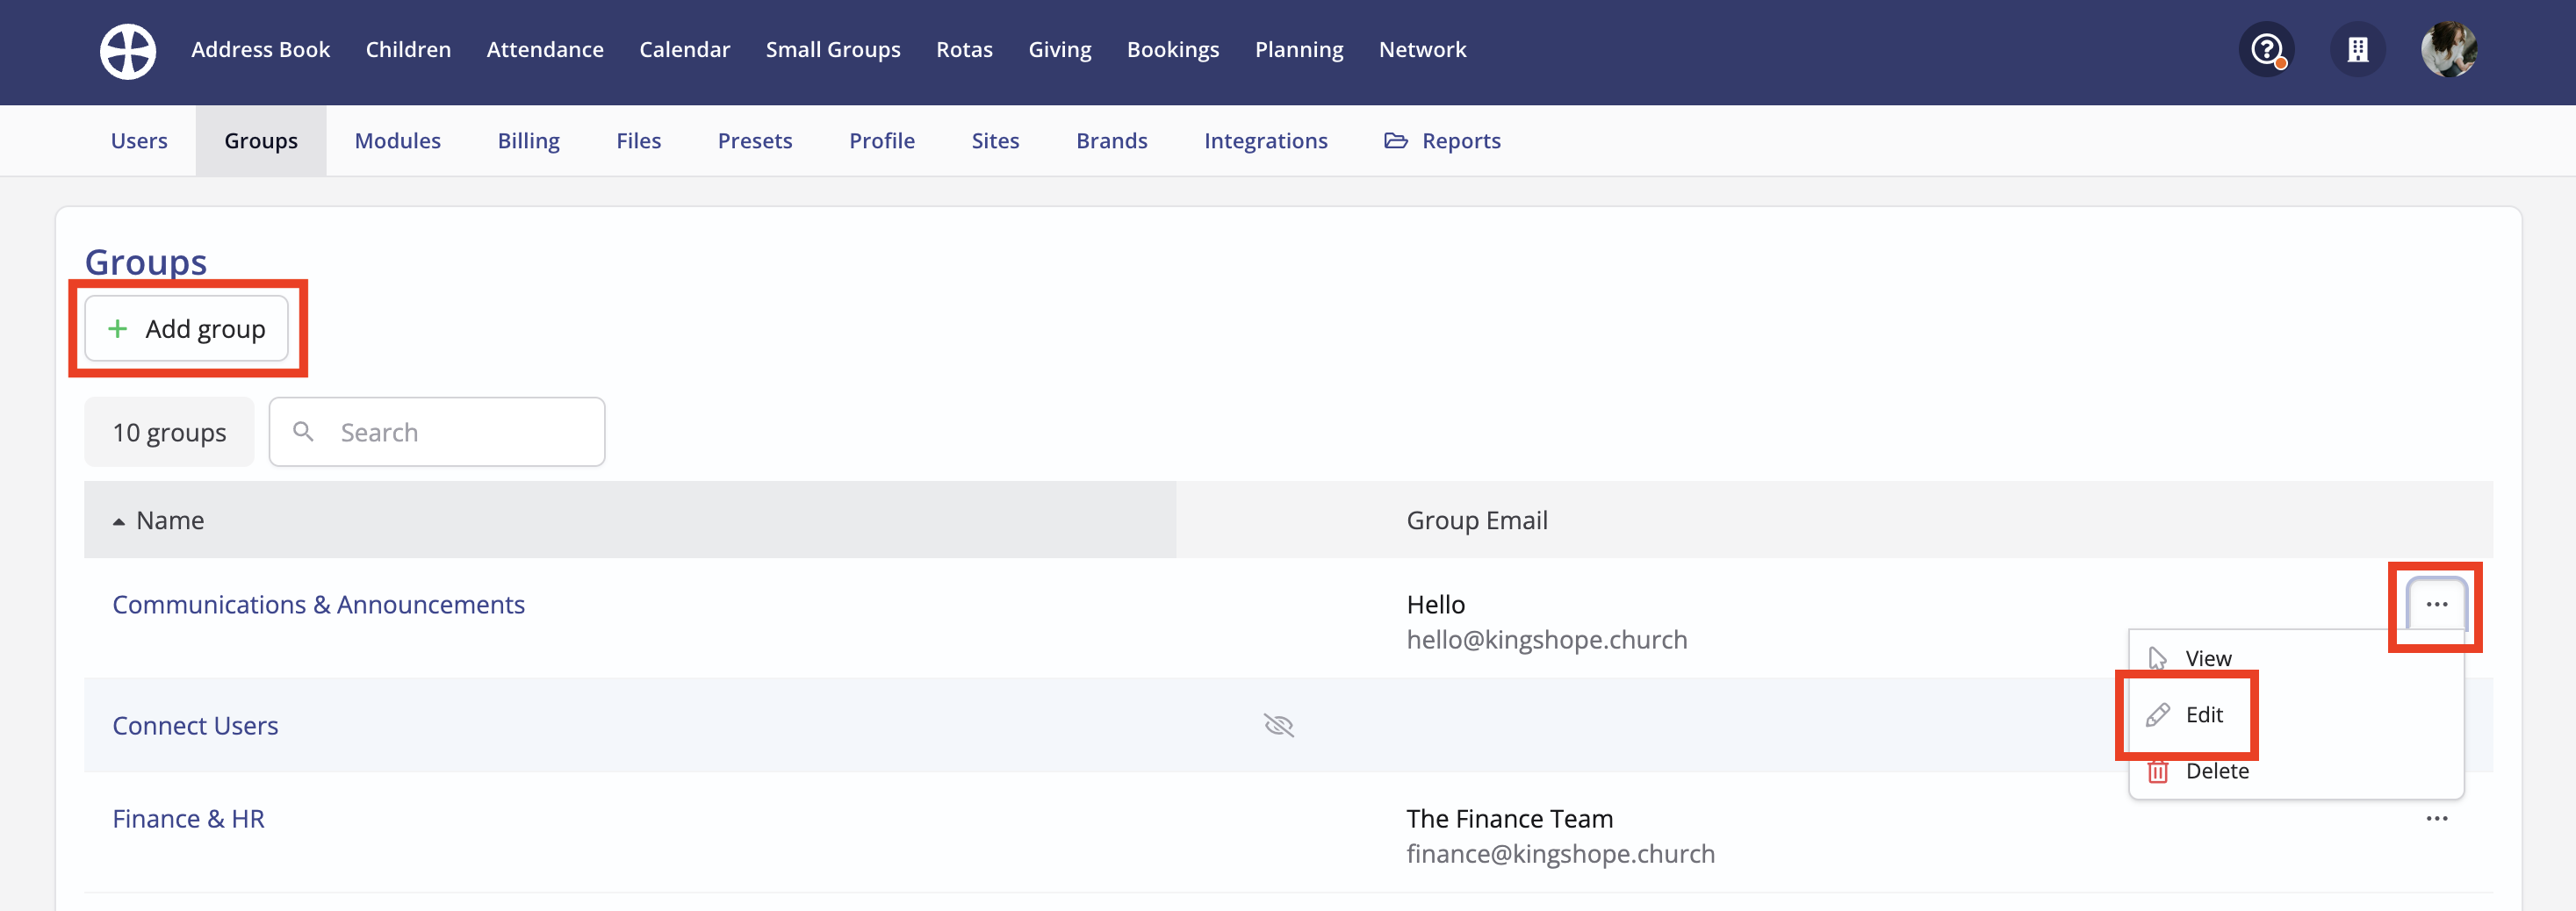Click the plus icon in Add group

(x=118, y=329)
